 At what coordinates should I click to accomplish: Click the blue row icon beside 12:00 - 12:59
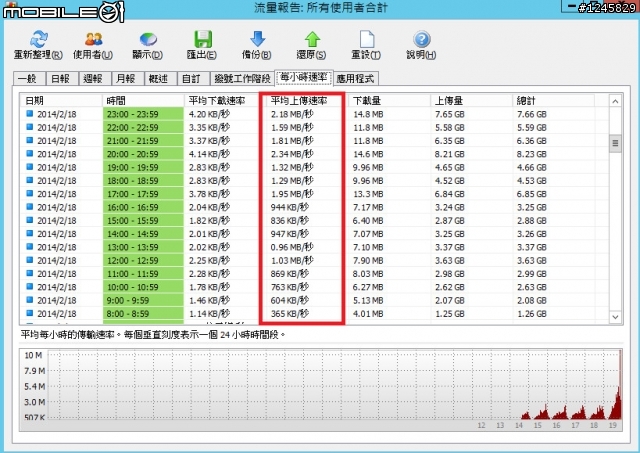point(29,260)
